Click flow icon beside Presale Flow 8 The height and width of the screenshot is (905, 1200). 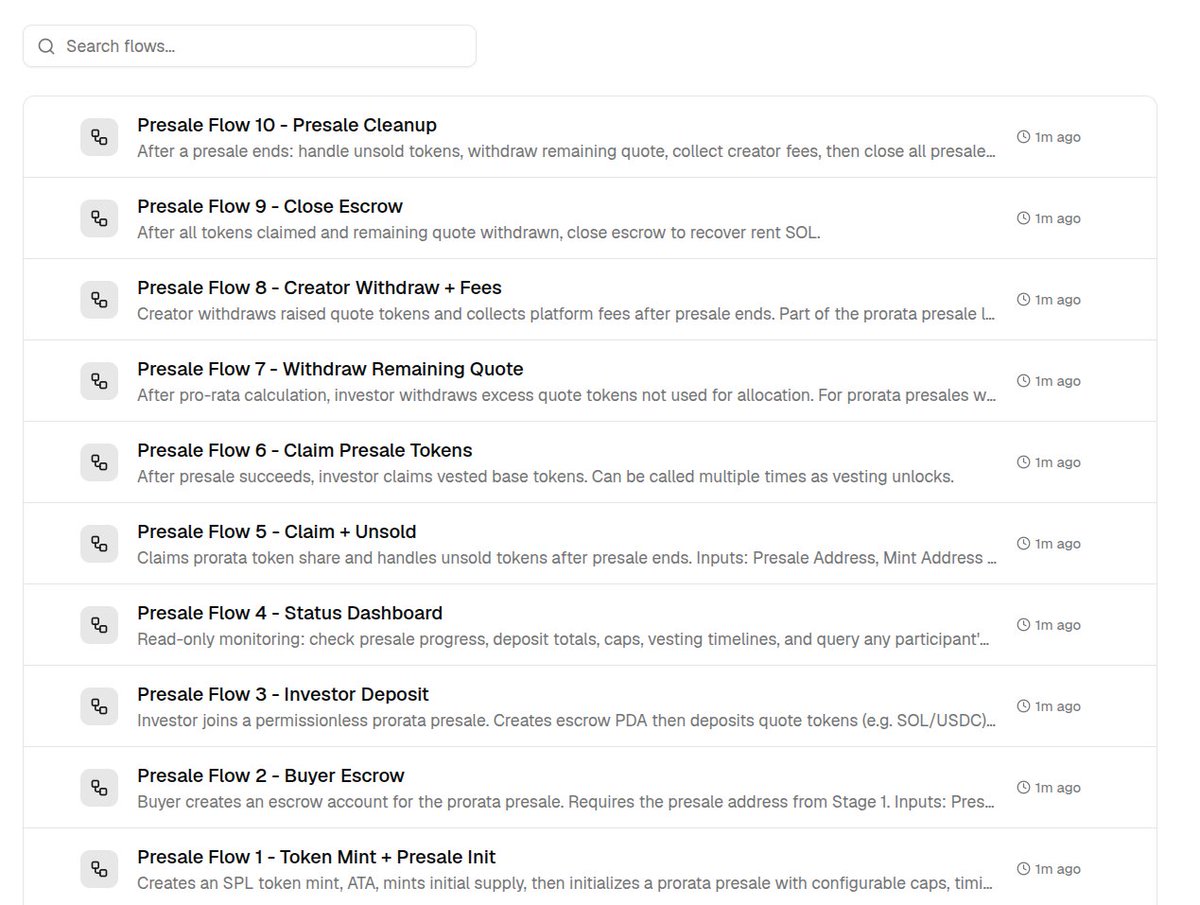(99, 299)
